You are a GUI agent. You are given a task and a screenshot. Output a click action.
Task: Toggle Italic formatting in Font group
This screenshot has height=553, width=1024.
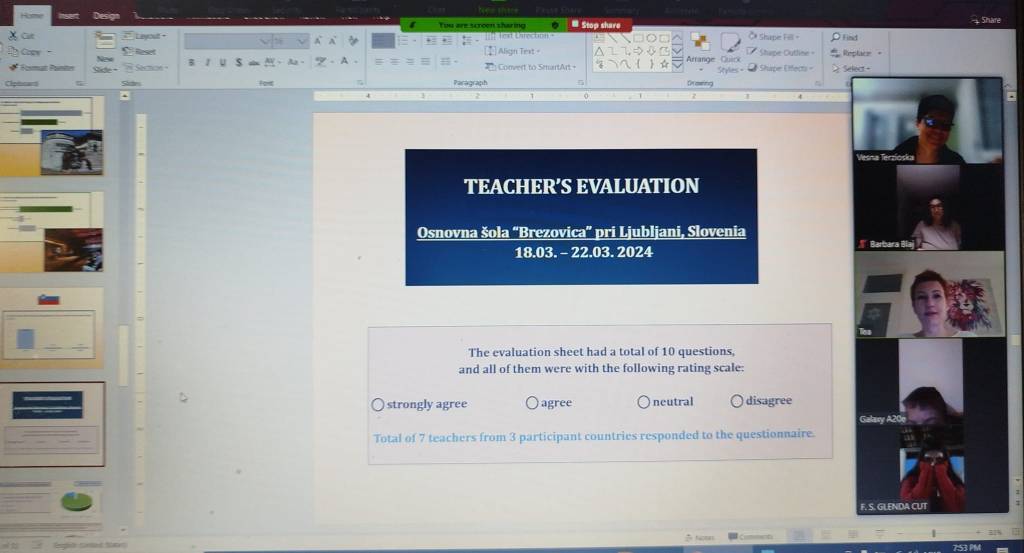[207, 62]
